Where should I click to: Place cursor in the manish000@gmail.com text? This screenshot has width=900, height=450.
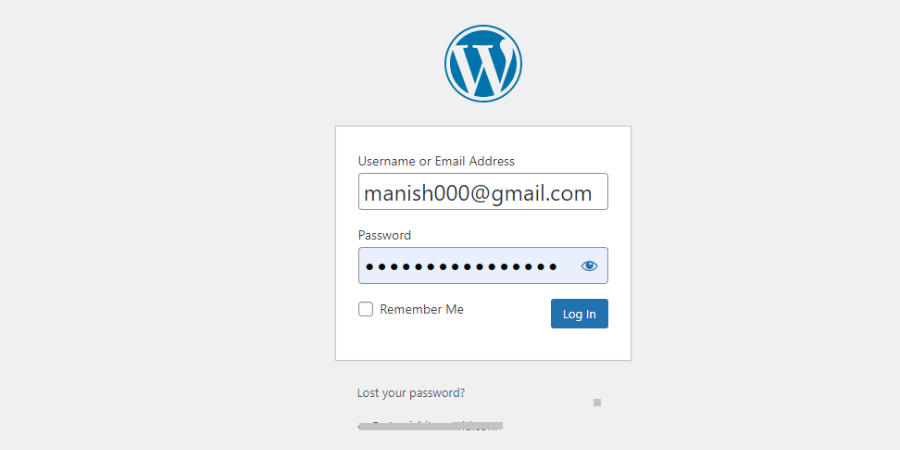pyautogui.click(x=478, y=193)
